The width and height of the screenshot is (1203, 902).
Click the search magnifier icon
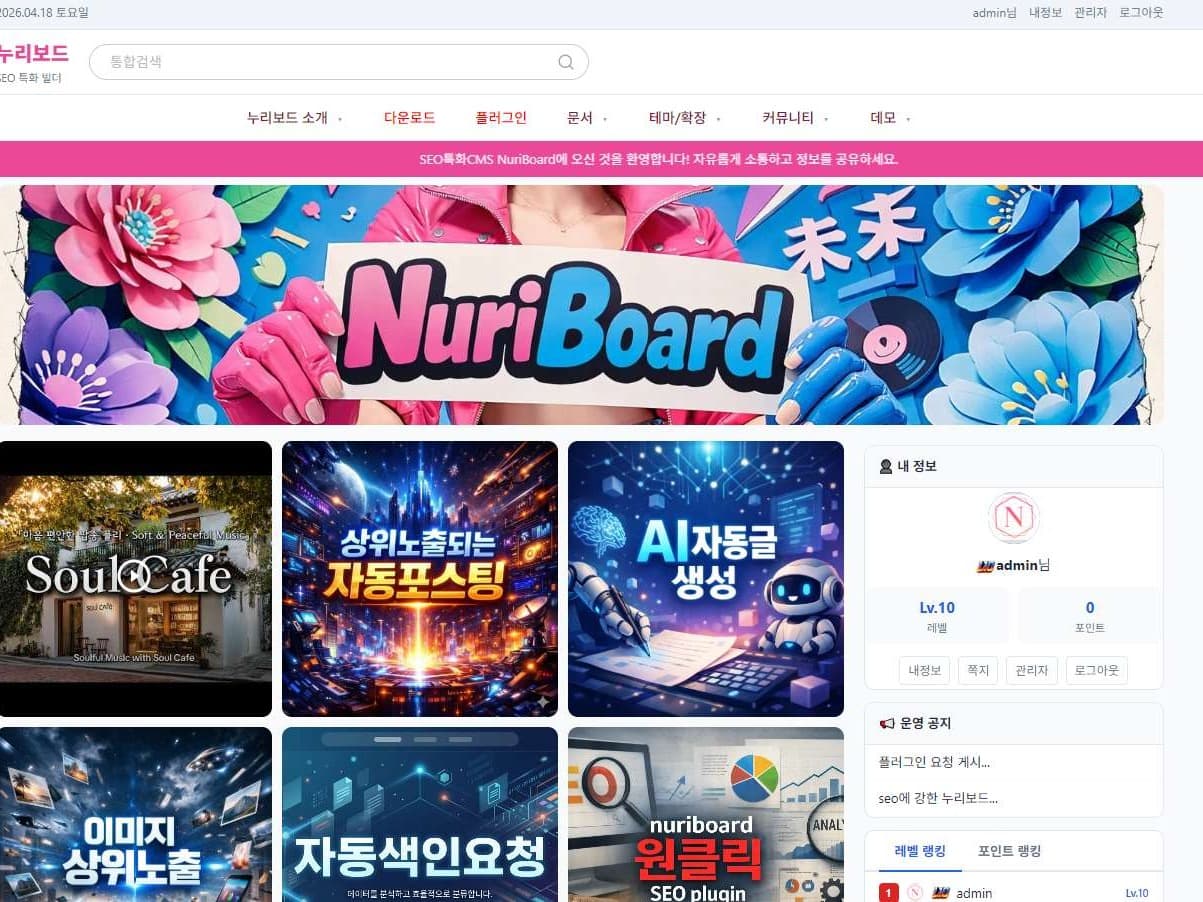click(566, 62)
